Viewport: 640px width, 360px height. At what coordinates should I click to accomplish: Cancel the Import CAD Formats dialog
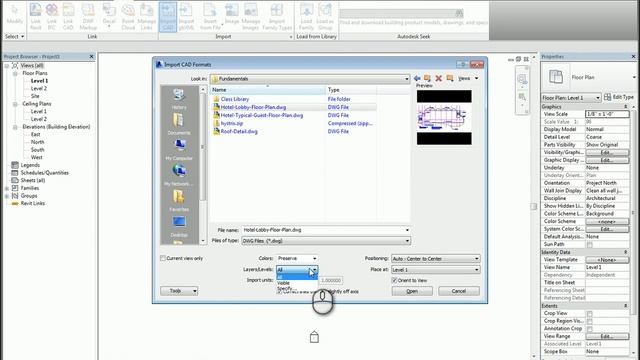[x=459, y=291]
